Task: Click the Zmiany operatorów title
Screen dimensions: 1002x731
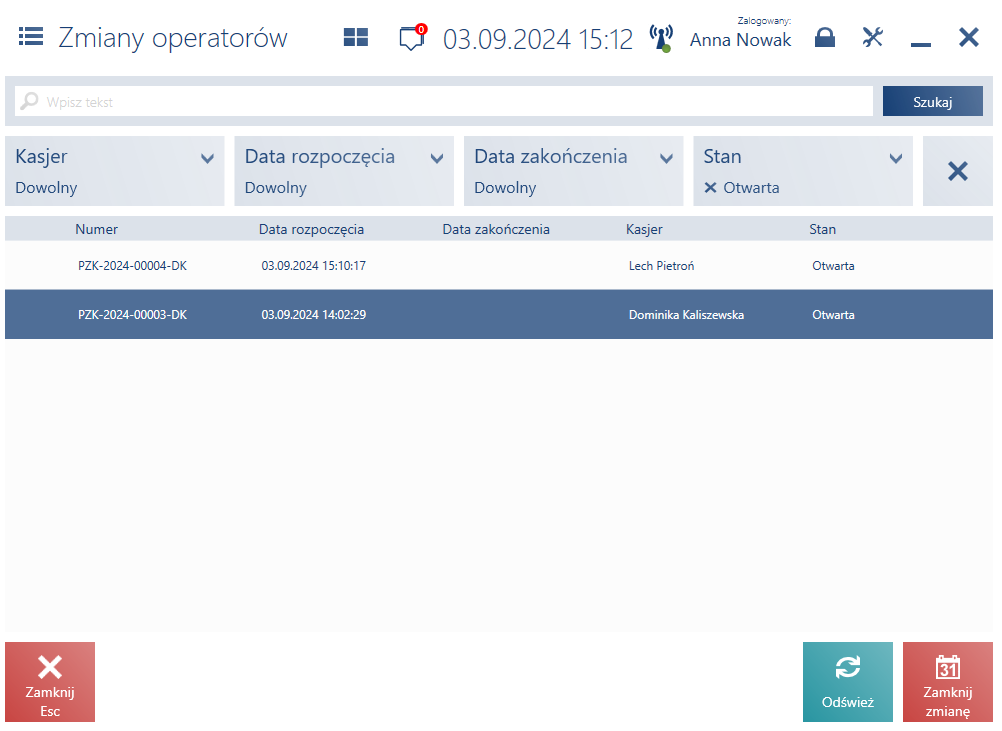Action: [x=173, y=38]
